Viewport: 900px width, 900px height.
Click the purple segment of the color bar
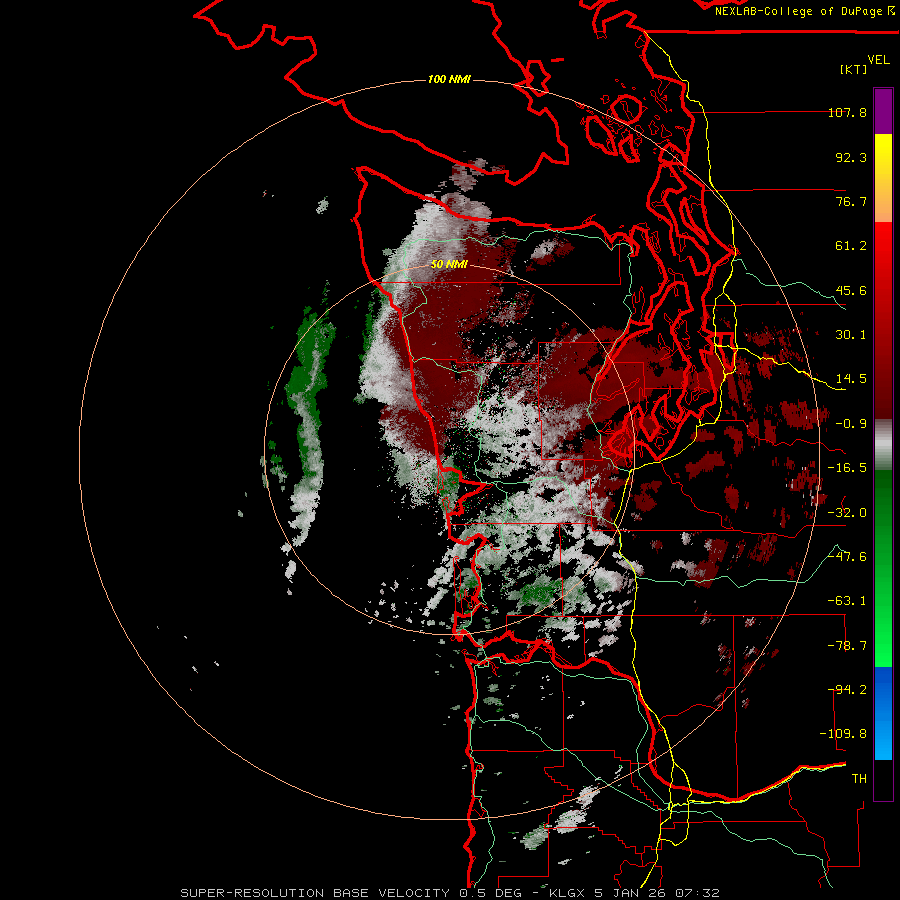tap(883, 112)
